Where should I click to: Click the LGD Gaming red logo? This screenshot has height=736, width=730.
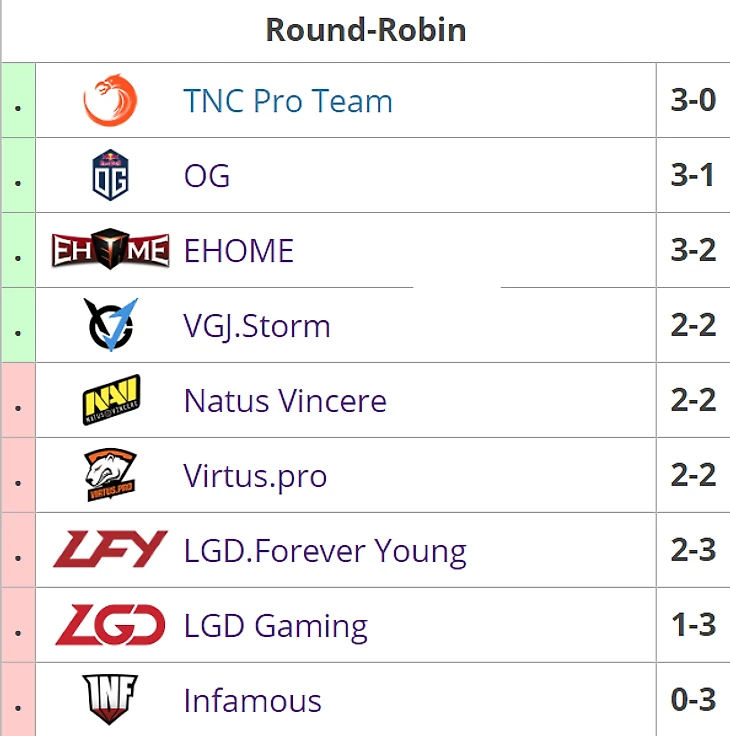[110, 625]
